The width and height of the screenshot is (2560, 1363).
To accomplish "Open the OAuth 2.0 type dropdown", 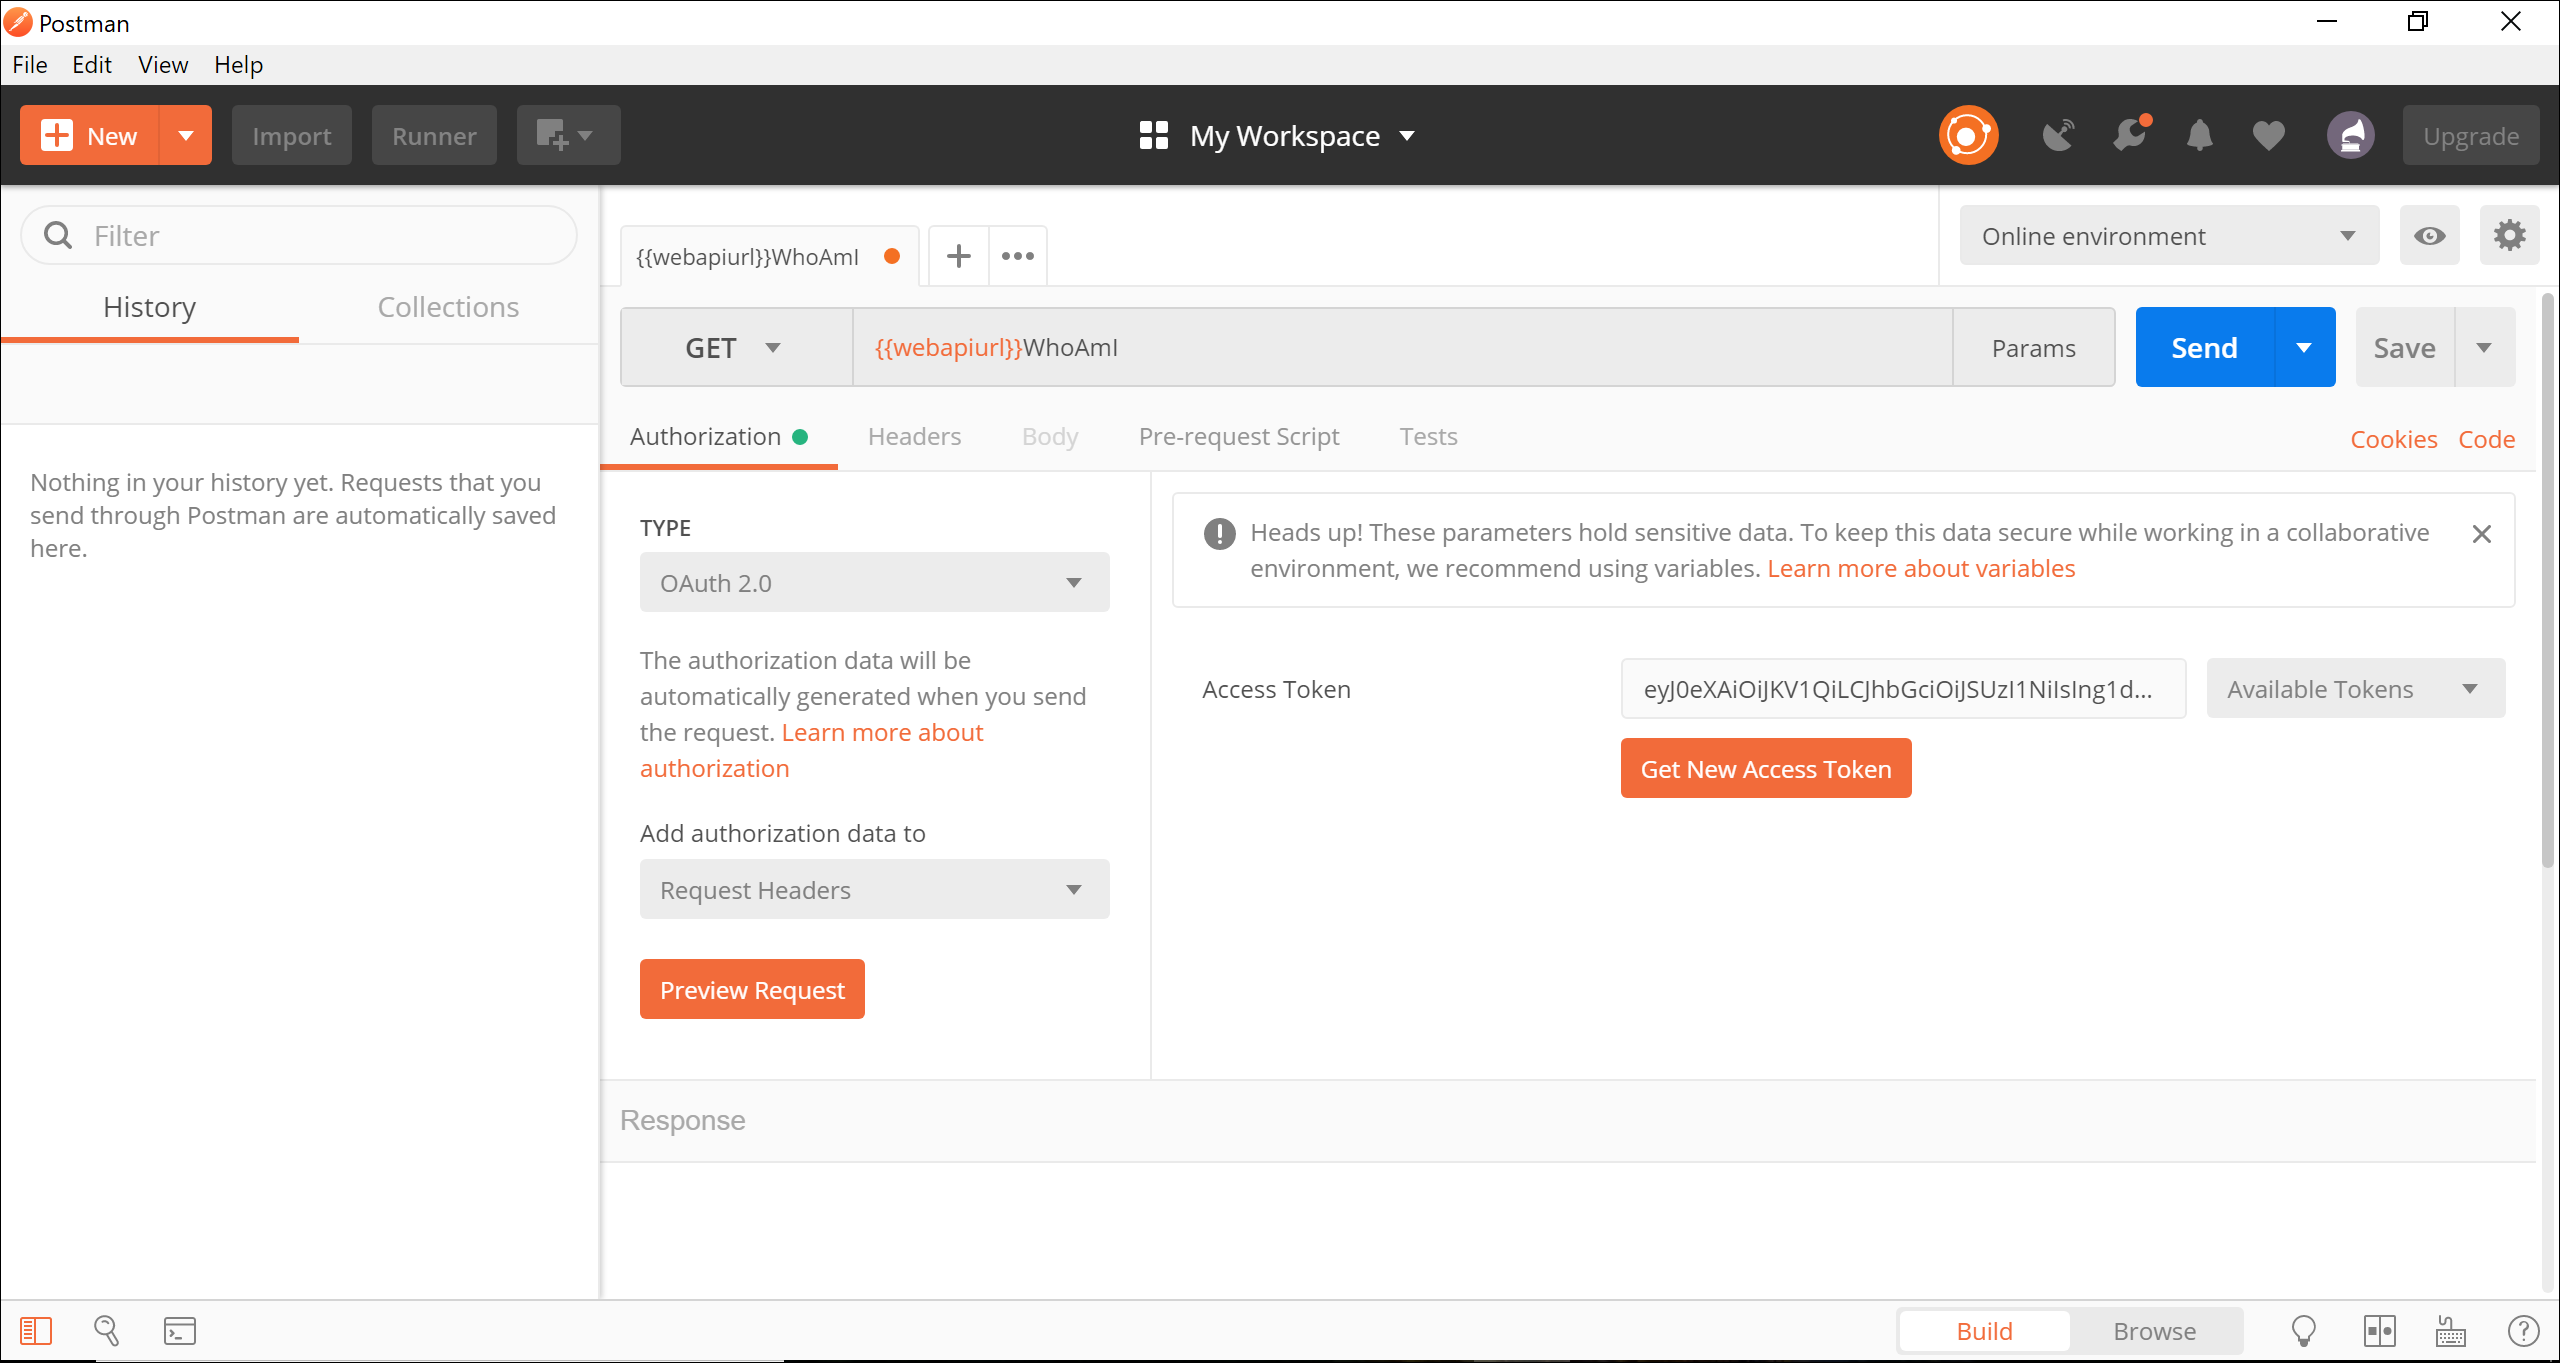I will coord(874,583).
